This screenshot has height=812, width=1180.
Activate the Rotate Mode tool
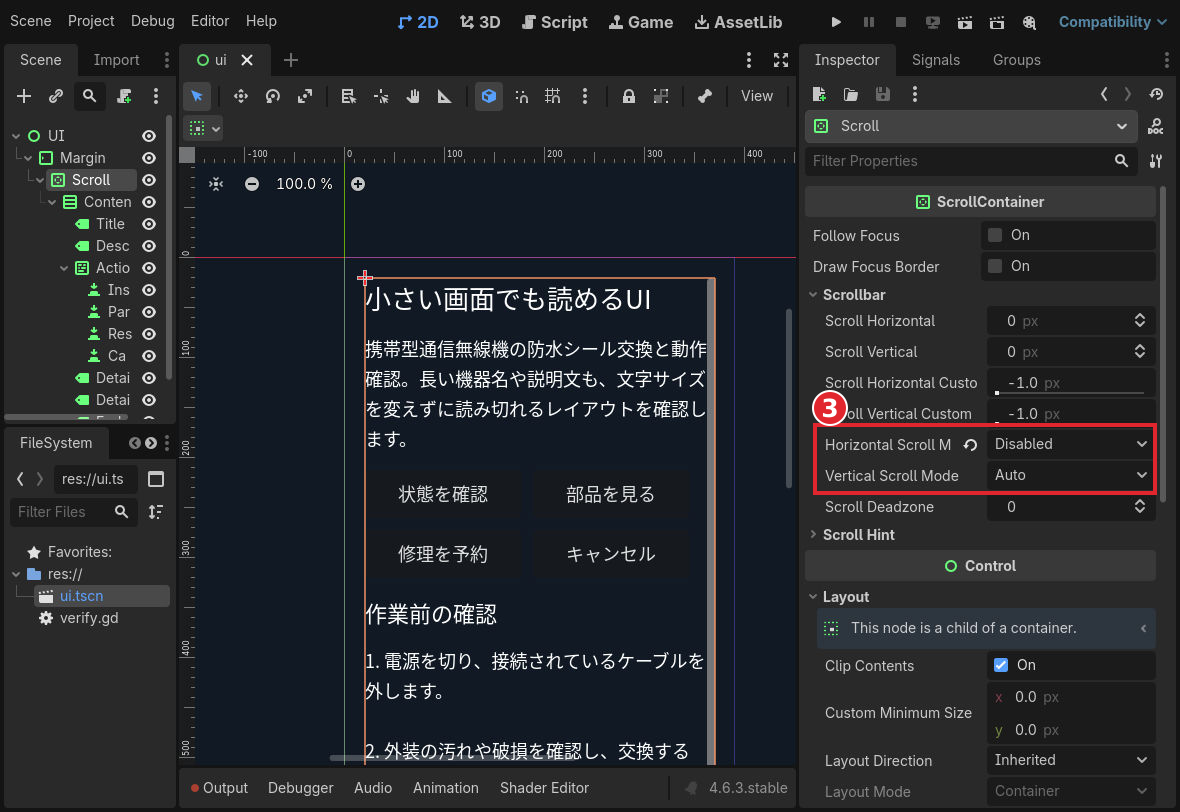(273, 96)
